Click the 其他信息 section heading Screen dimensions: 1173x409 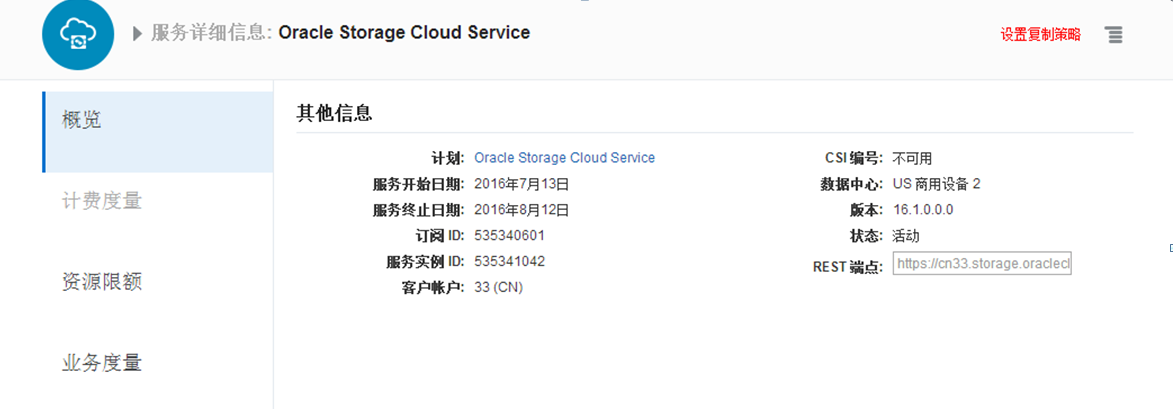click(x=334, y=113)
